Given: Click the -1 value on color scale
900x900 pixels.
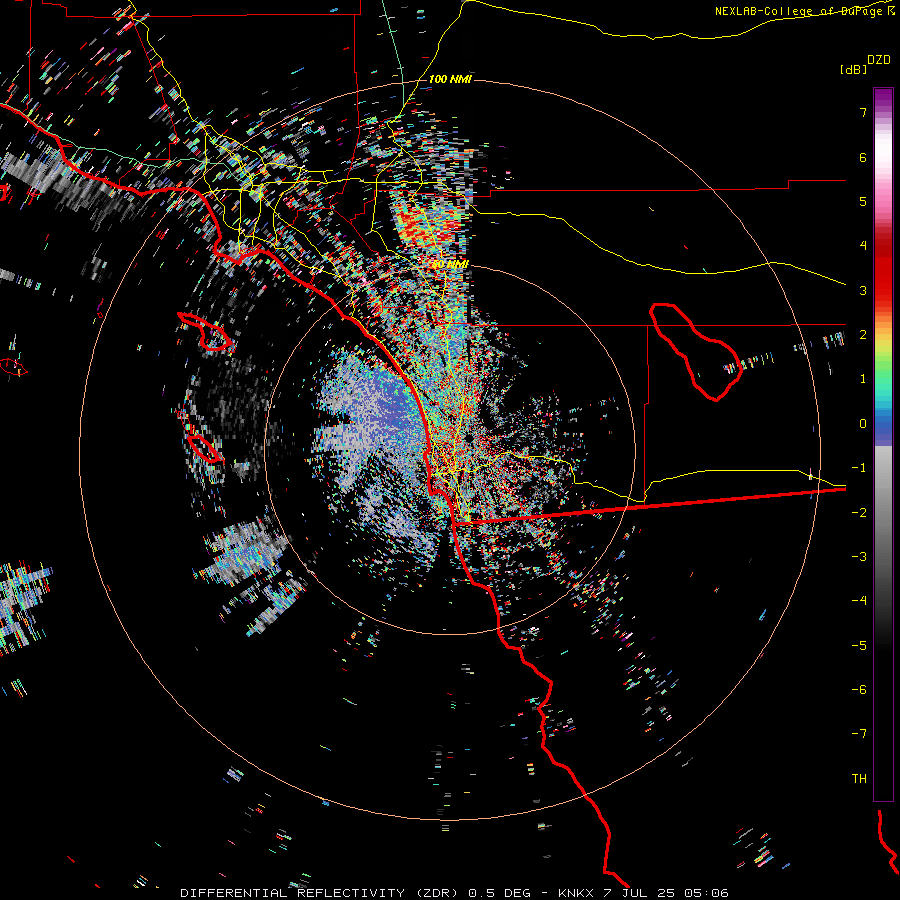Looking at the screenshot, I should [859, 468].
